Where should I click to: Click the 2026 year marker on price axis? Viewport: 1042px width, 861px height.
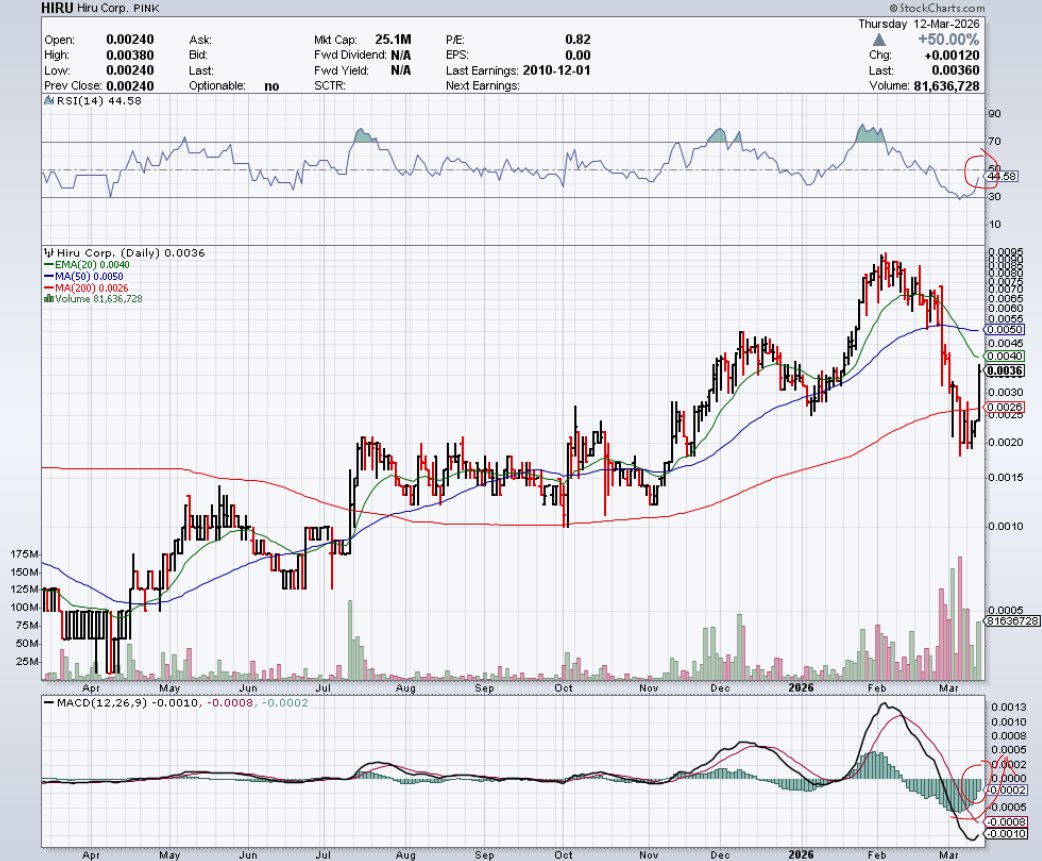pos(801,688)
